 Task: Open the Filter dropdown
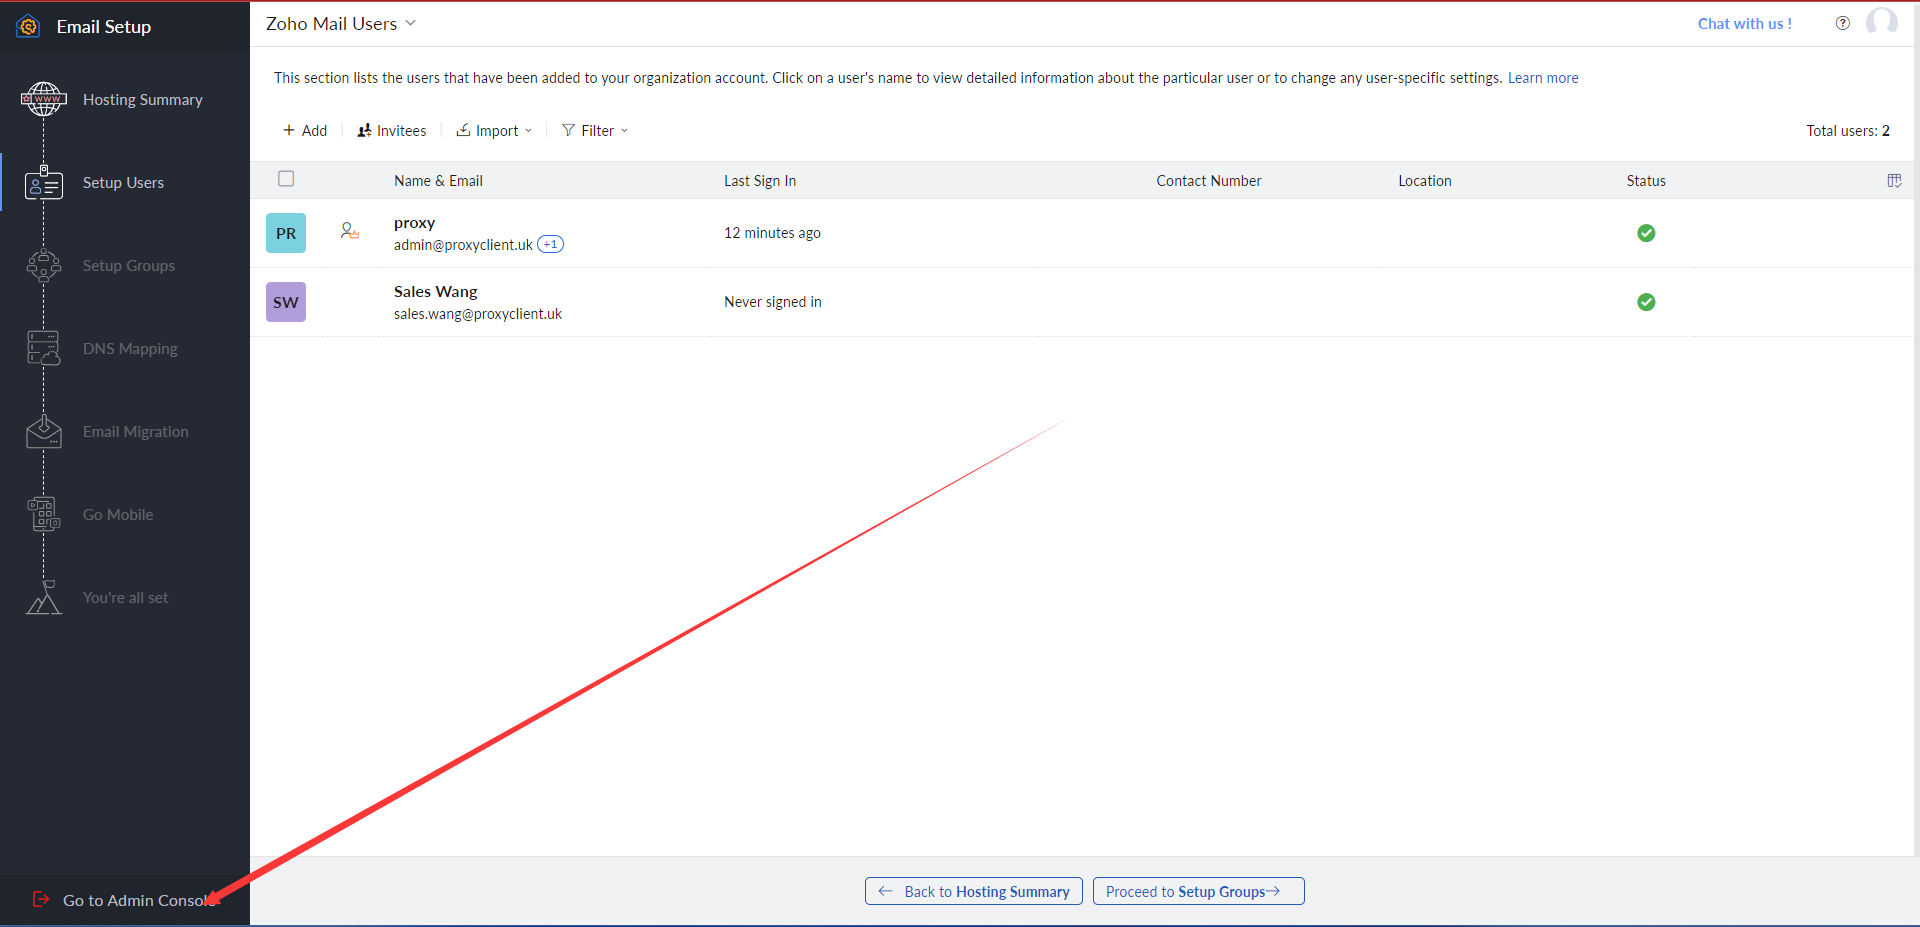tap(595, 131)
